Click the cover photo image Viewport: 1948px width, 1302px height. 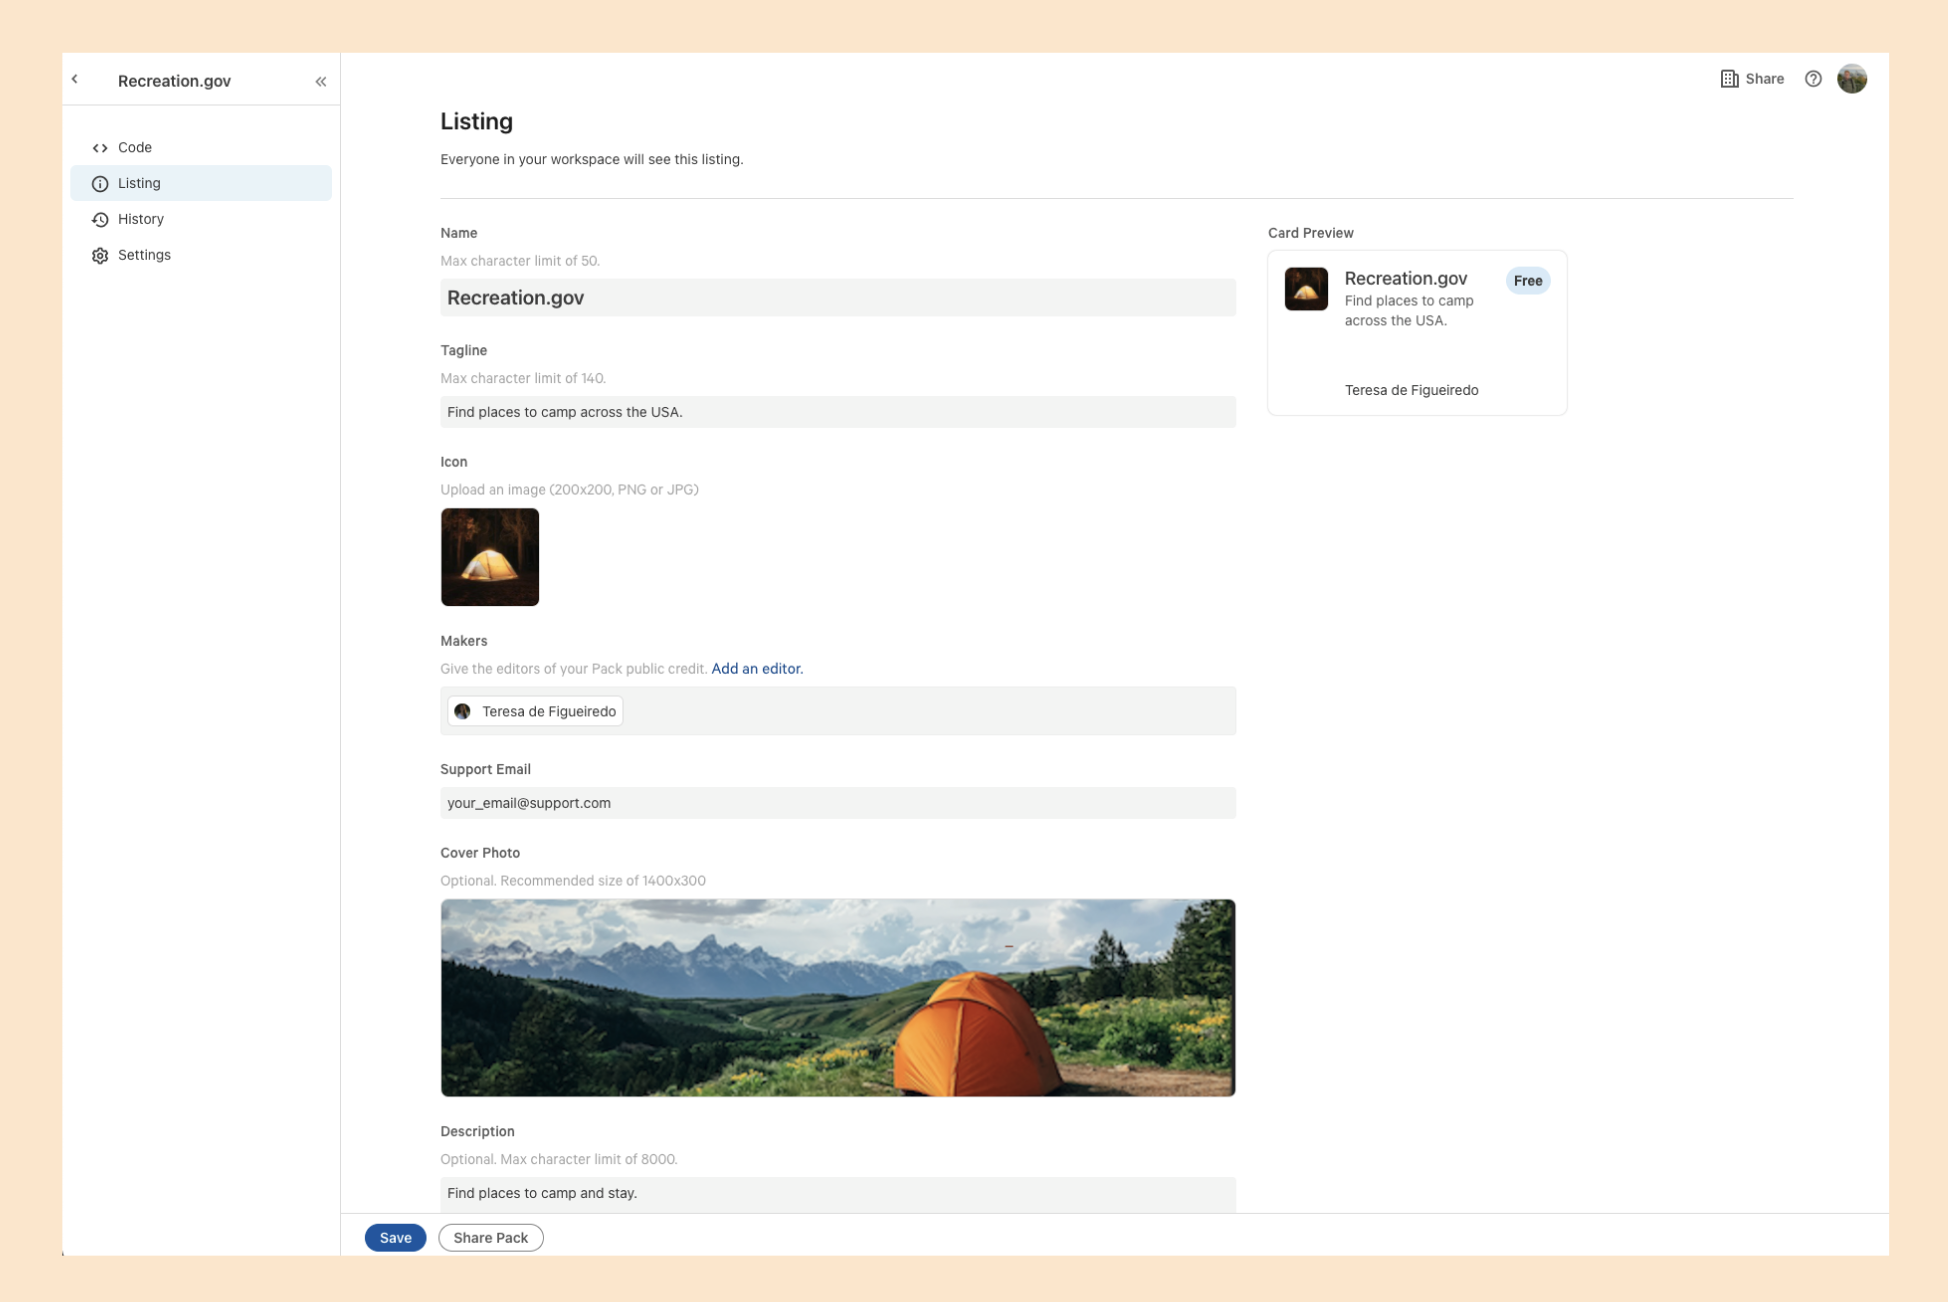837,997
